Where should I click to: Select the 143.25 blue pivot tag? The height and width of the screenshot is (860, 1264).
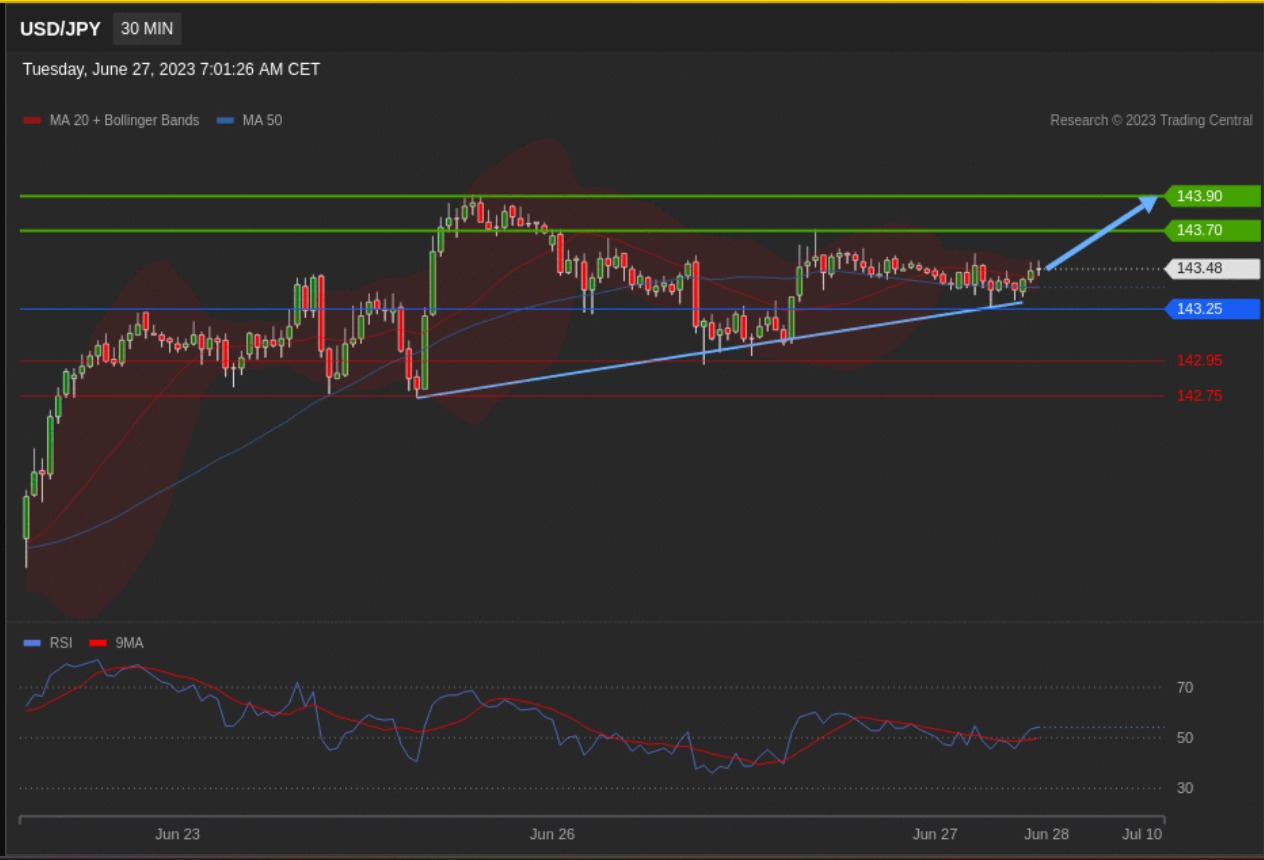[x=1211, y=309]
